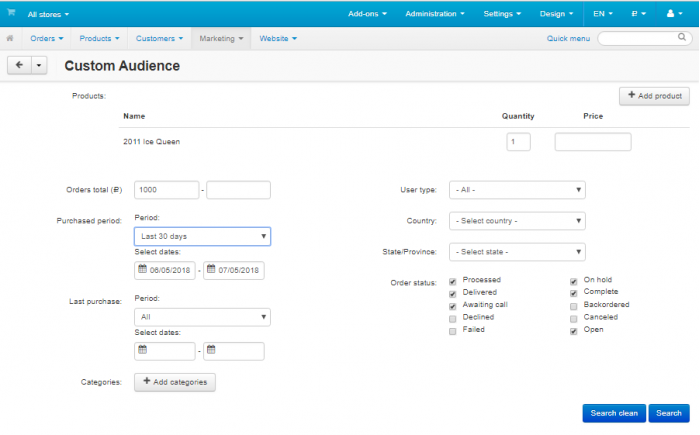Open the Last purchase period All dropdown
This screenshot has height=435, width=700.
click(202, 317)
